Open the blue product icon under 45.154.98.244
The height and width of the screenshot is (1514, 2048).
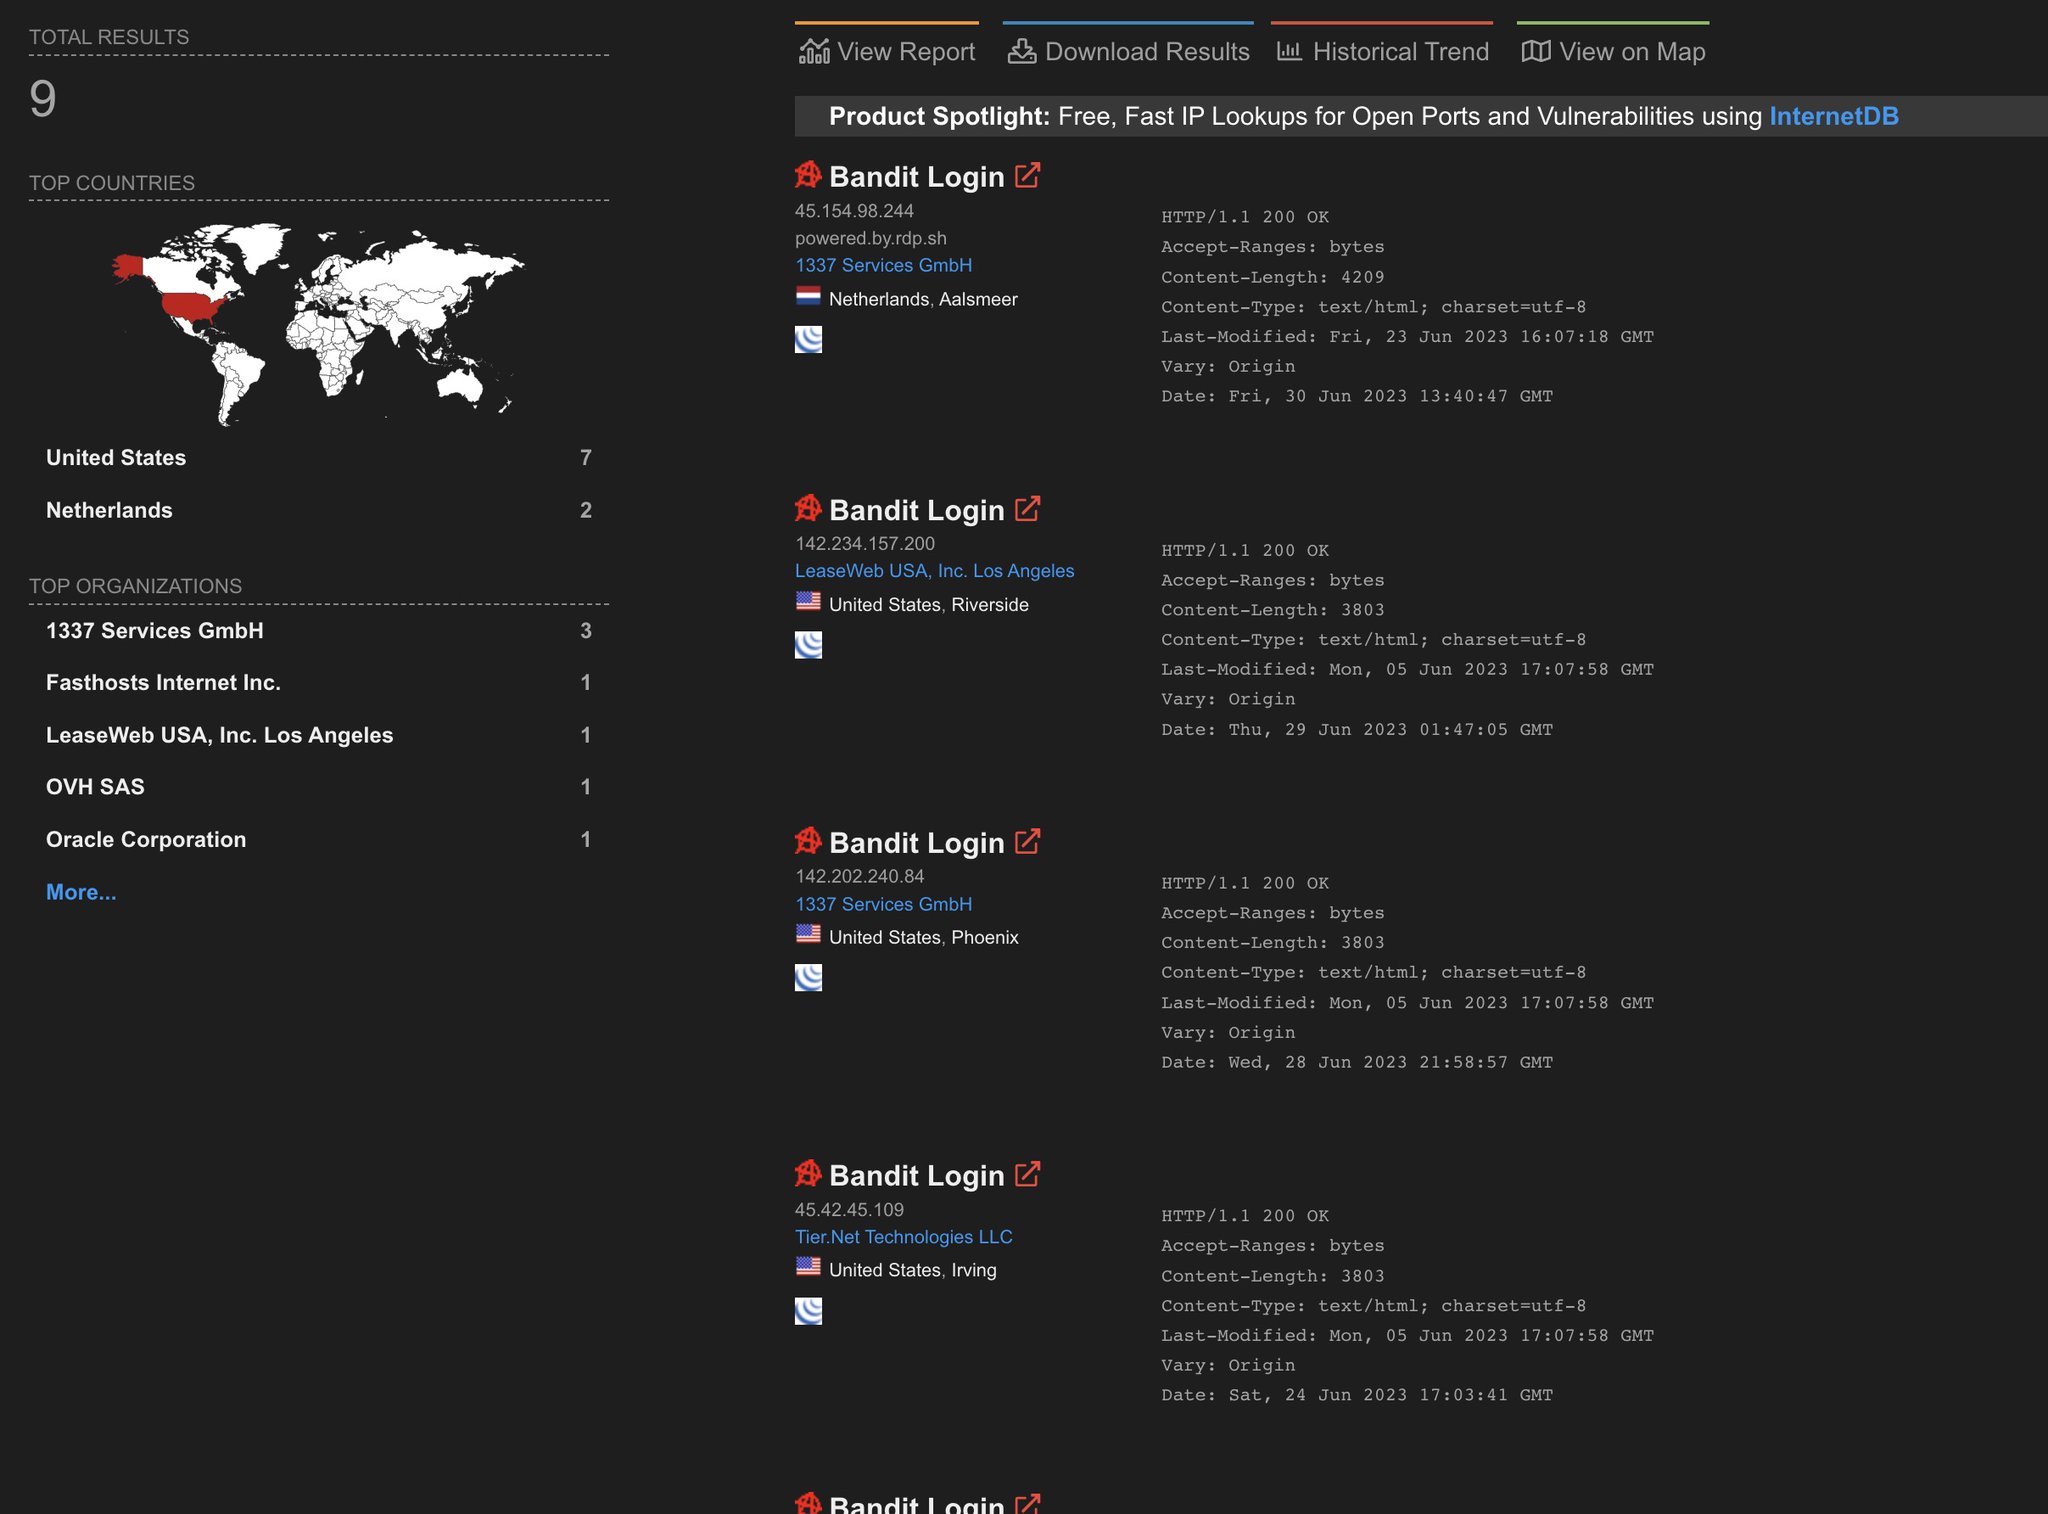(x=807, y=340)
